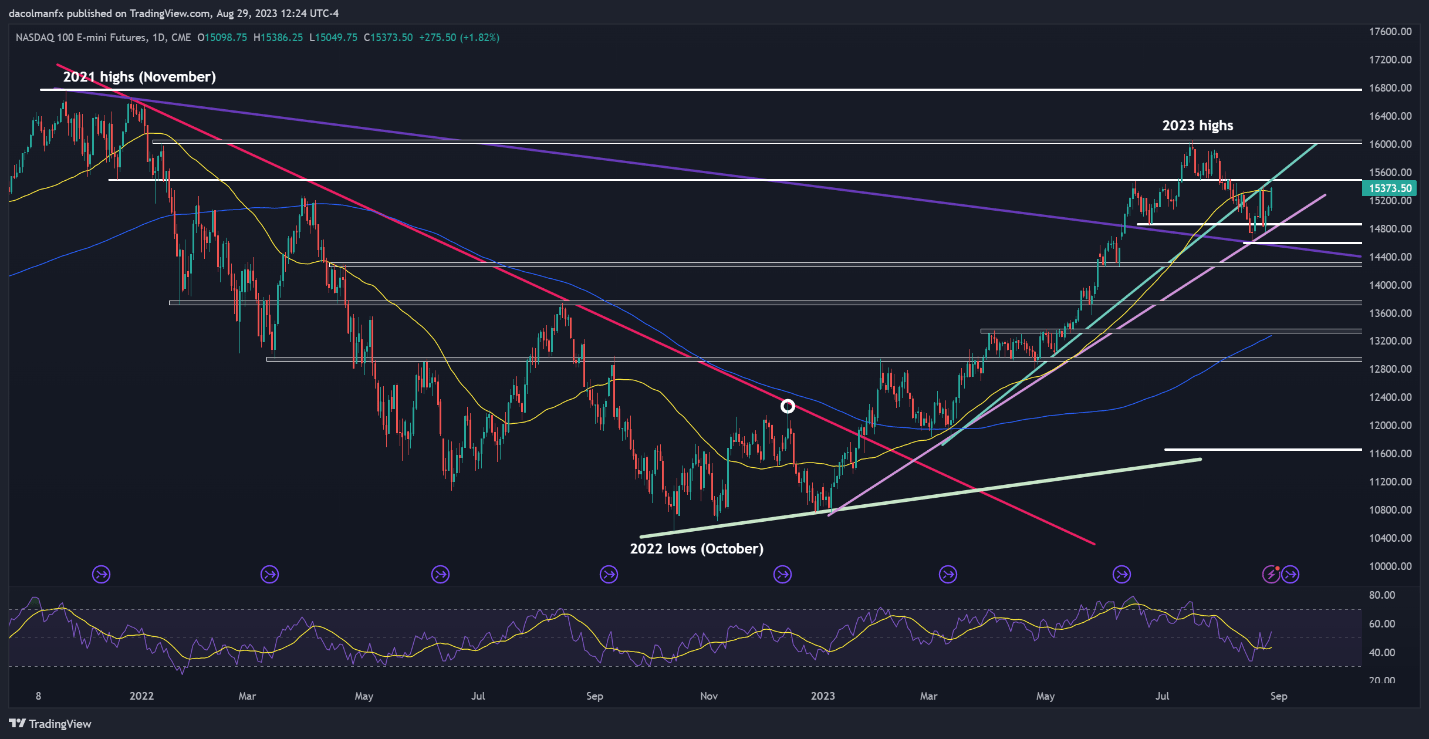Click the earliest contract rollover icon before 2022
Viewport: 1429px width, 739px height.
click(102, 574)
